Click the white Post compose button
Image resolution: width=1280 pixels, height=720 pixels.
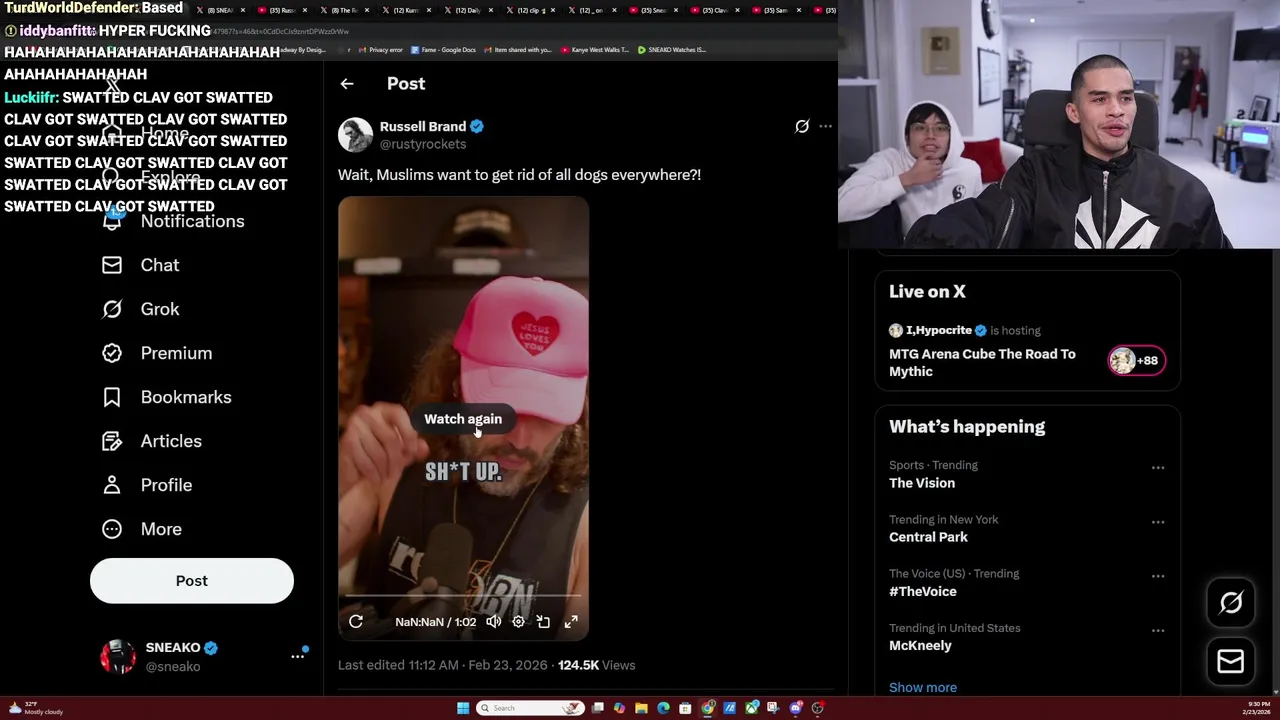tap(192, 581)
